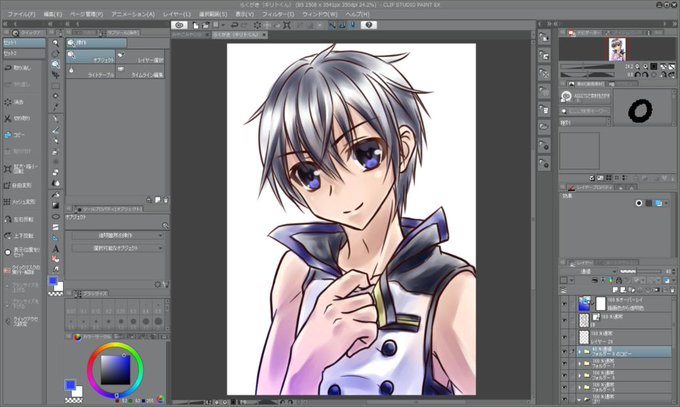Viewport: 680px width, 407px height.
Task: Toggle Snap to Ruler in command bar
Action: 332,25
